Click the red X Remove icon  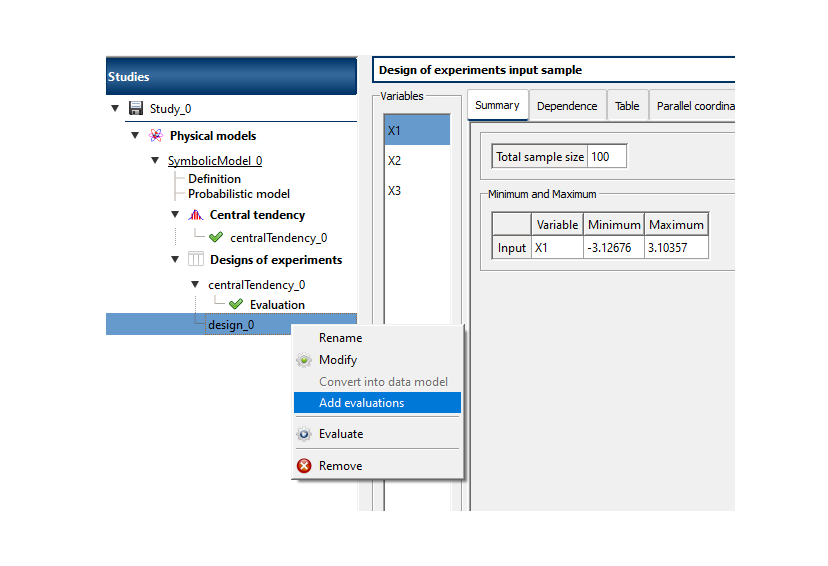click(x=304, y=466)
